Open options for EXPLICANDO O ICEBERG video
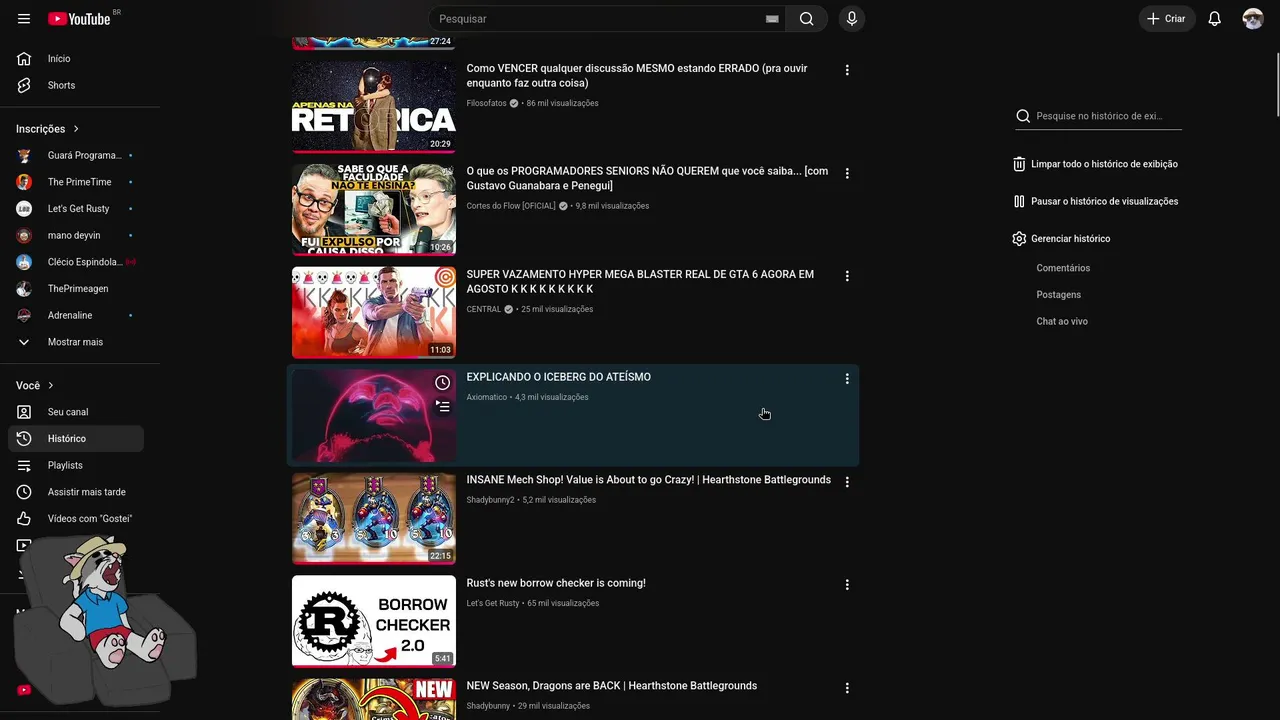The image size is (1280, 720). [847, 379]
